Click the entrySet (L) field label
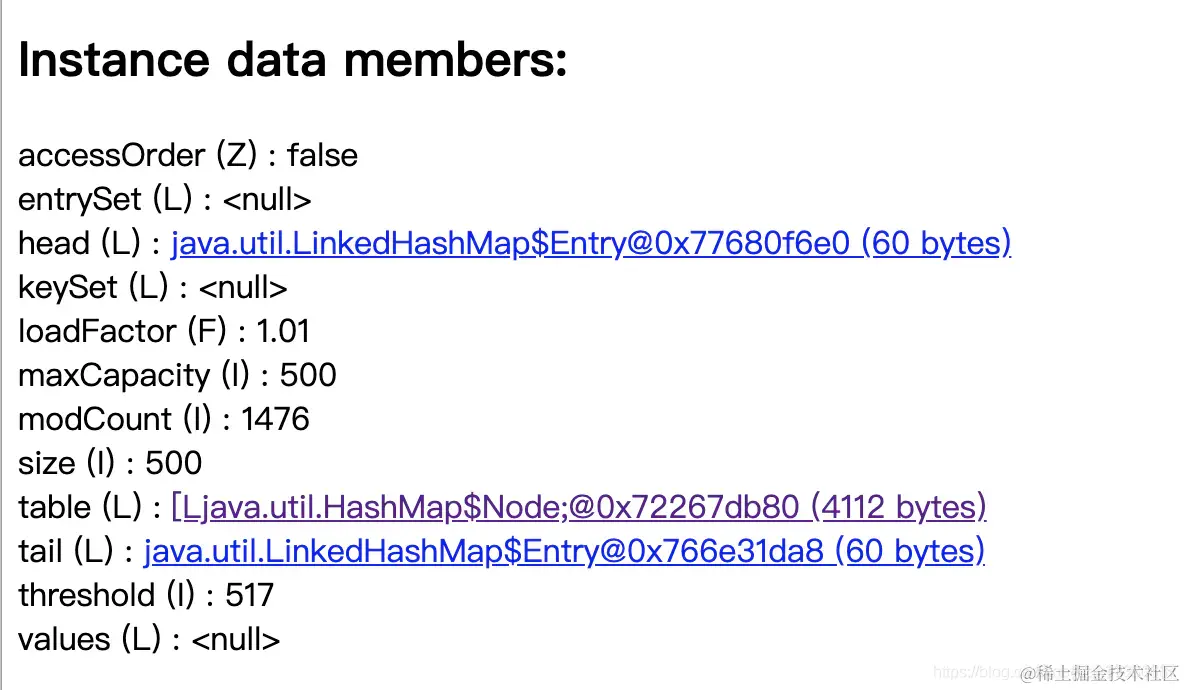The width and height of the screenshot is (1186, 690). tap(104, 199)
